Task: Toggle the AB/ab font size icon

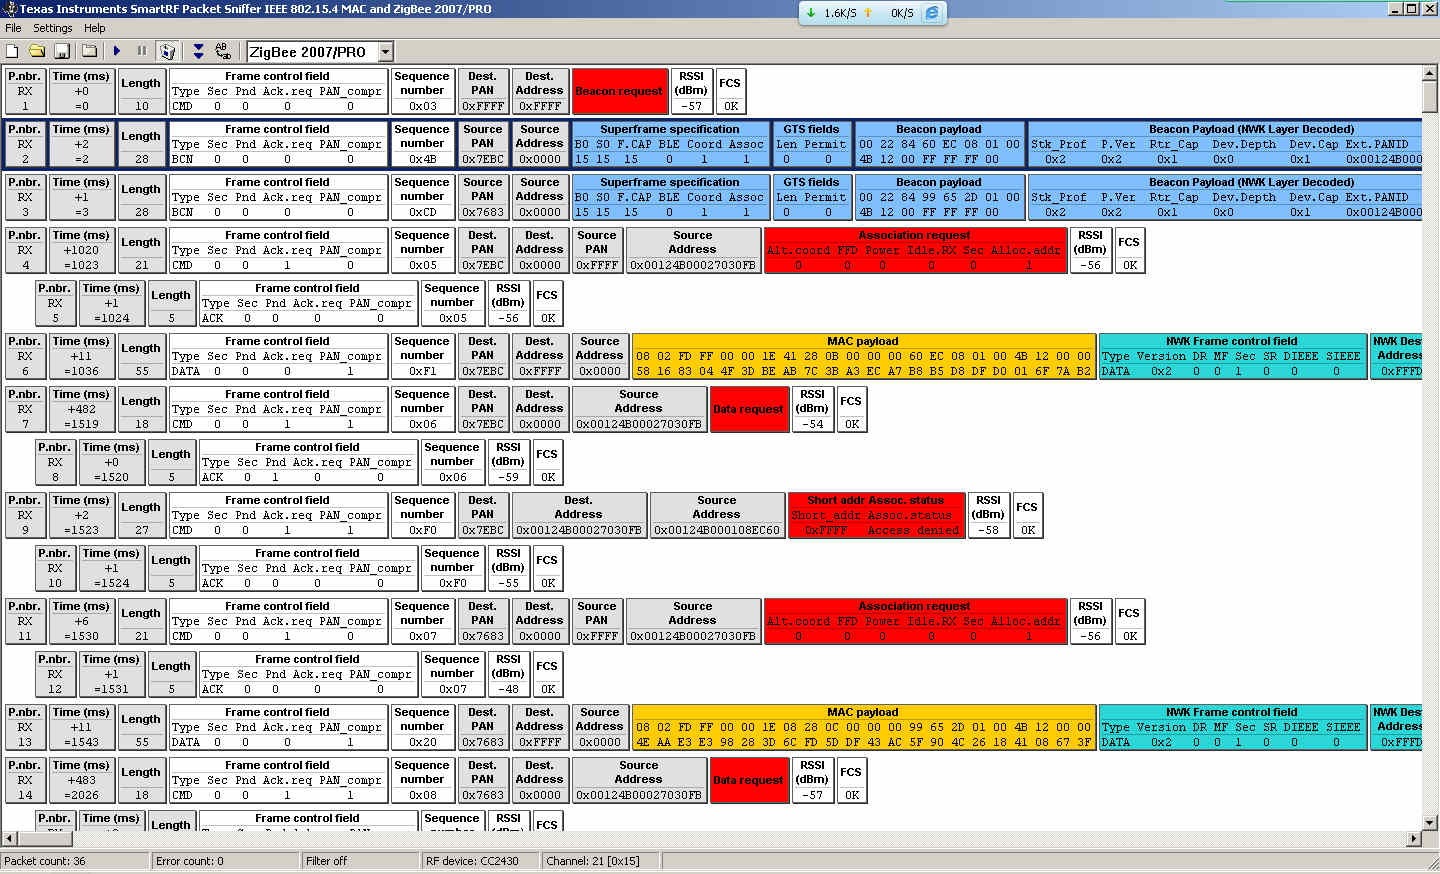Action: coord(223,51)
